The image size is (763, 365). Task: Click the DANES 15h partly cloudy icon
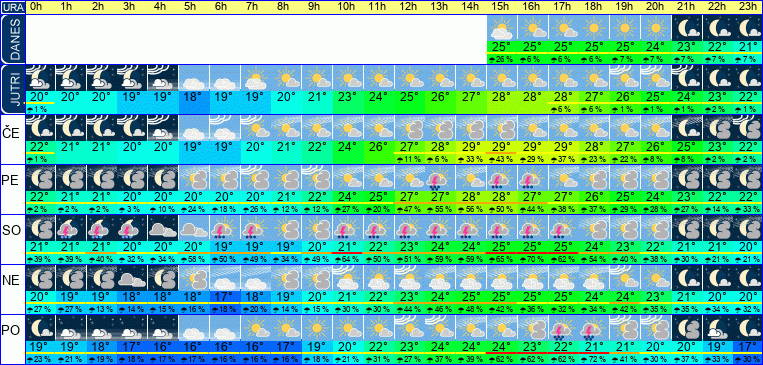[x=502, y=28]
